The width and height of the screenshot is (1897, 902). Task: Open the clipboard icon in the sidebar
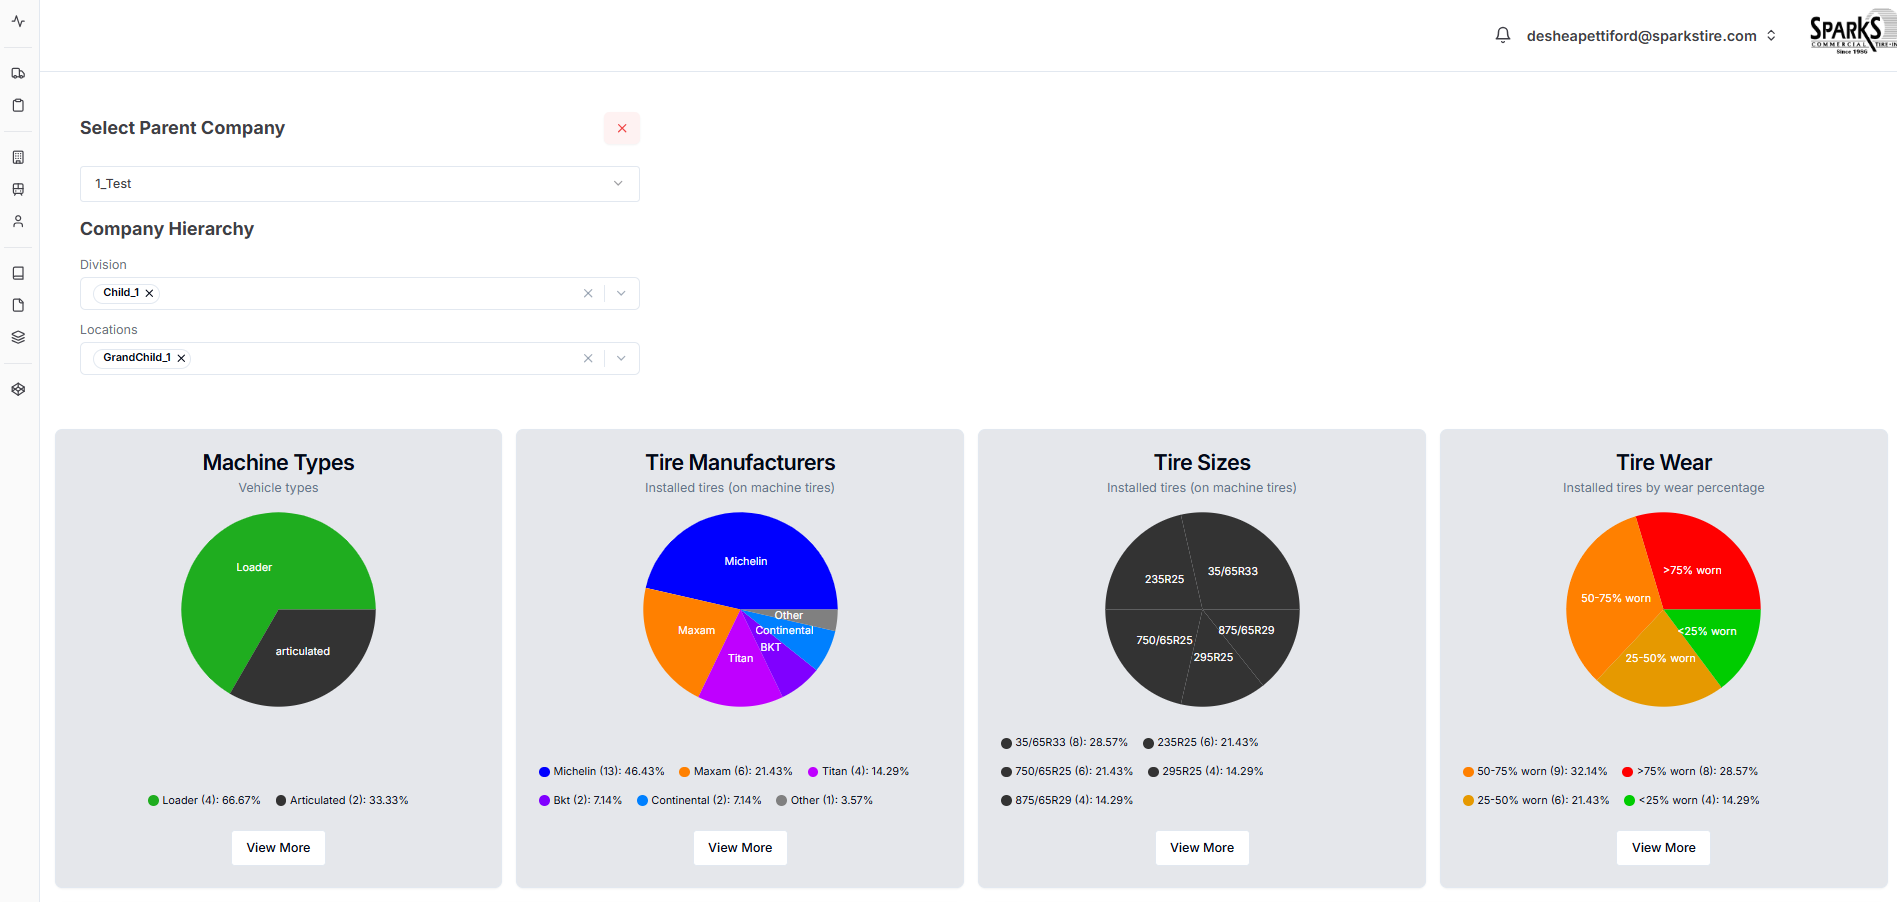point(18,104)
